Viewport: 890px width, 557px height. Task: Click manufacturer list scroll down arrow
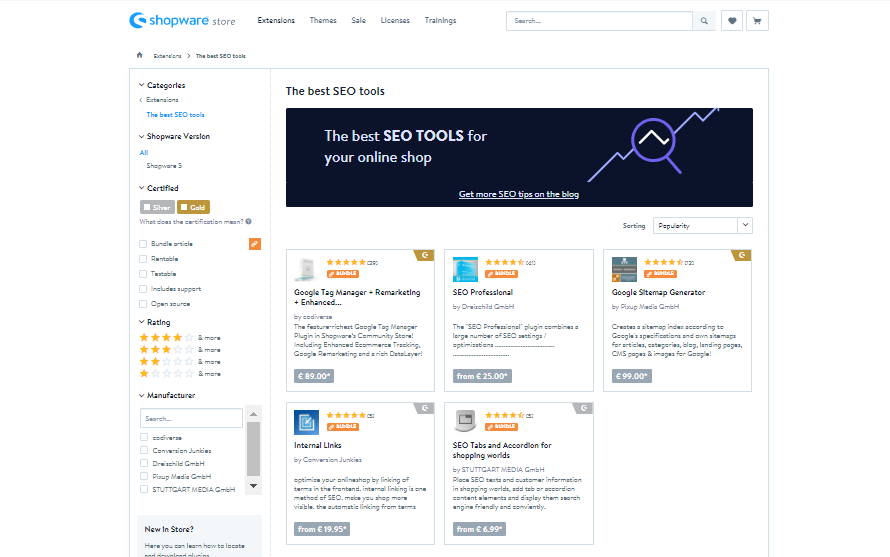click(254, 486)
